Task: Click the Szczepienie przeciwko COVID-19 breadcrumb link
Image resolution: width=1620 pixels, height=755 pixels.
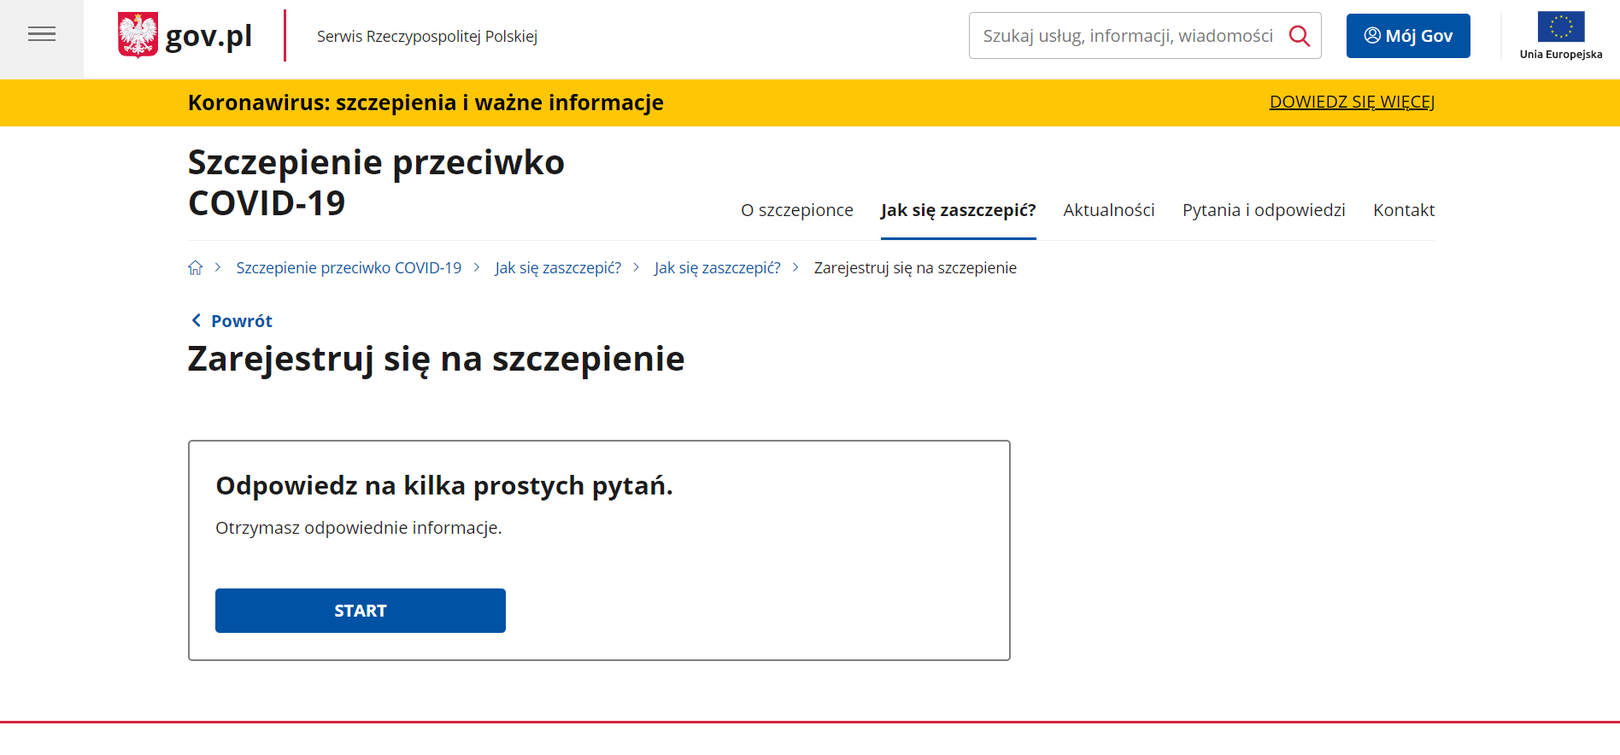Action: point(348,268)
